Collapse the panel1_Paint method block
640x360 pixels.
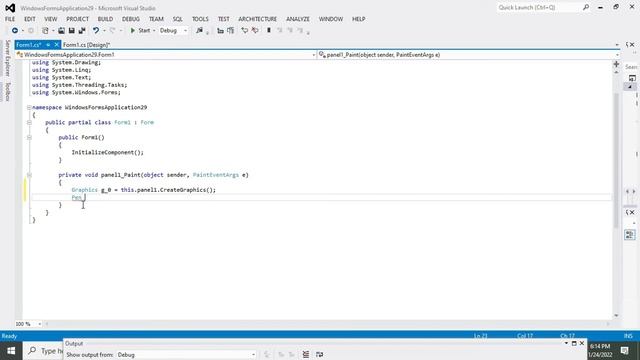(x=29, y=175)
